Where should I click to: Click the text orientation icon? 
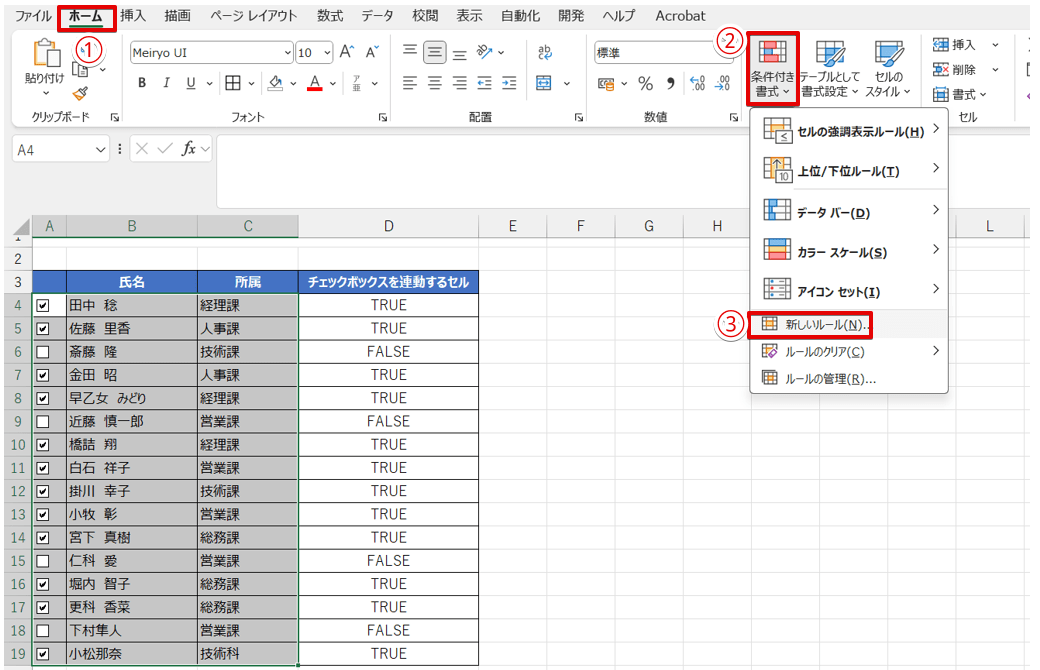point(485,52)
